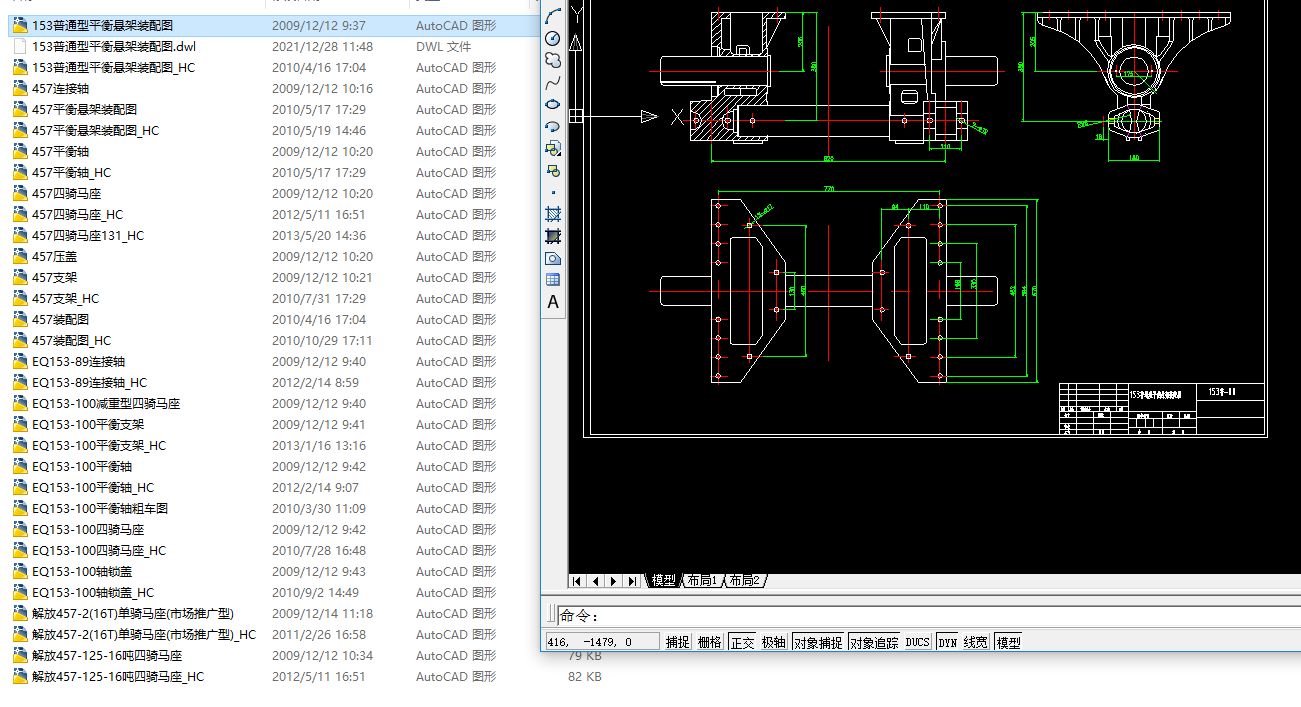The image size is (1301, 707).
Task: Select file 457平衡轴 in the list
Action: pyautogui.click(x=60, y=152)
